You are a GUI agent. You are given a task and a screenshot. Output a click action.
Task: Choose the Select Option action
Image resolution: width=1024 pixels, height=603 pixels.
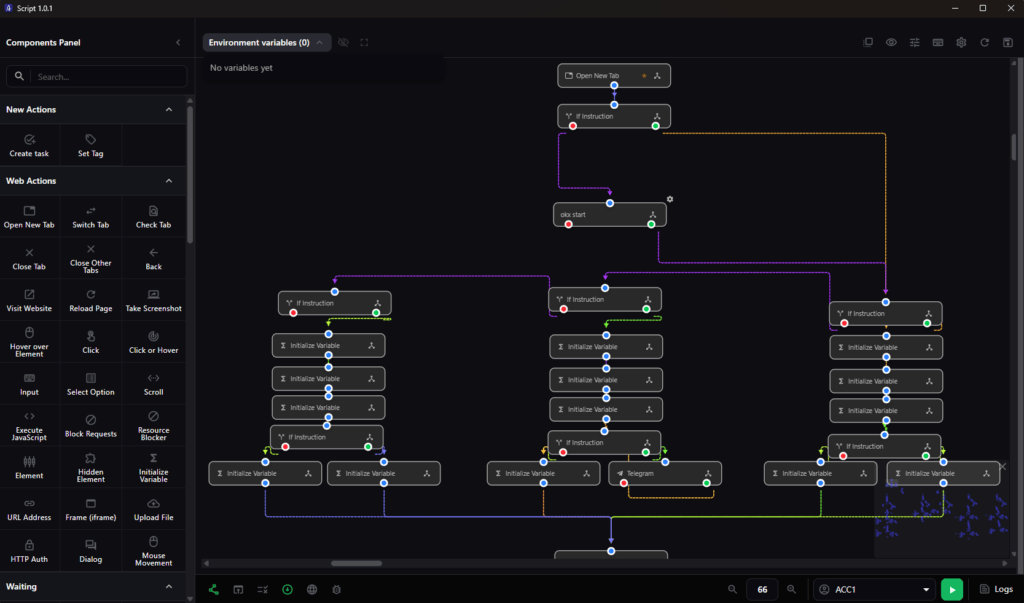(91, 384)
